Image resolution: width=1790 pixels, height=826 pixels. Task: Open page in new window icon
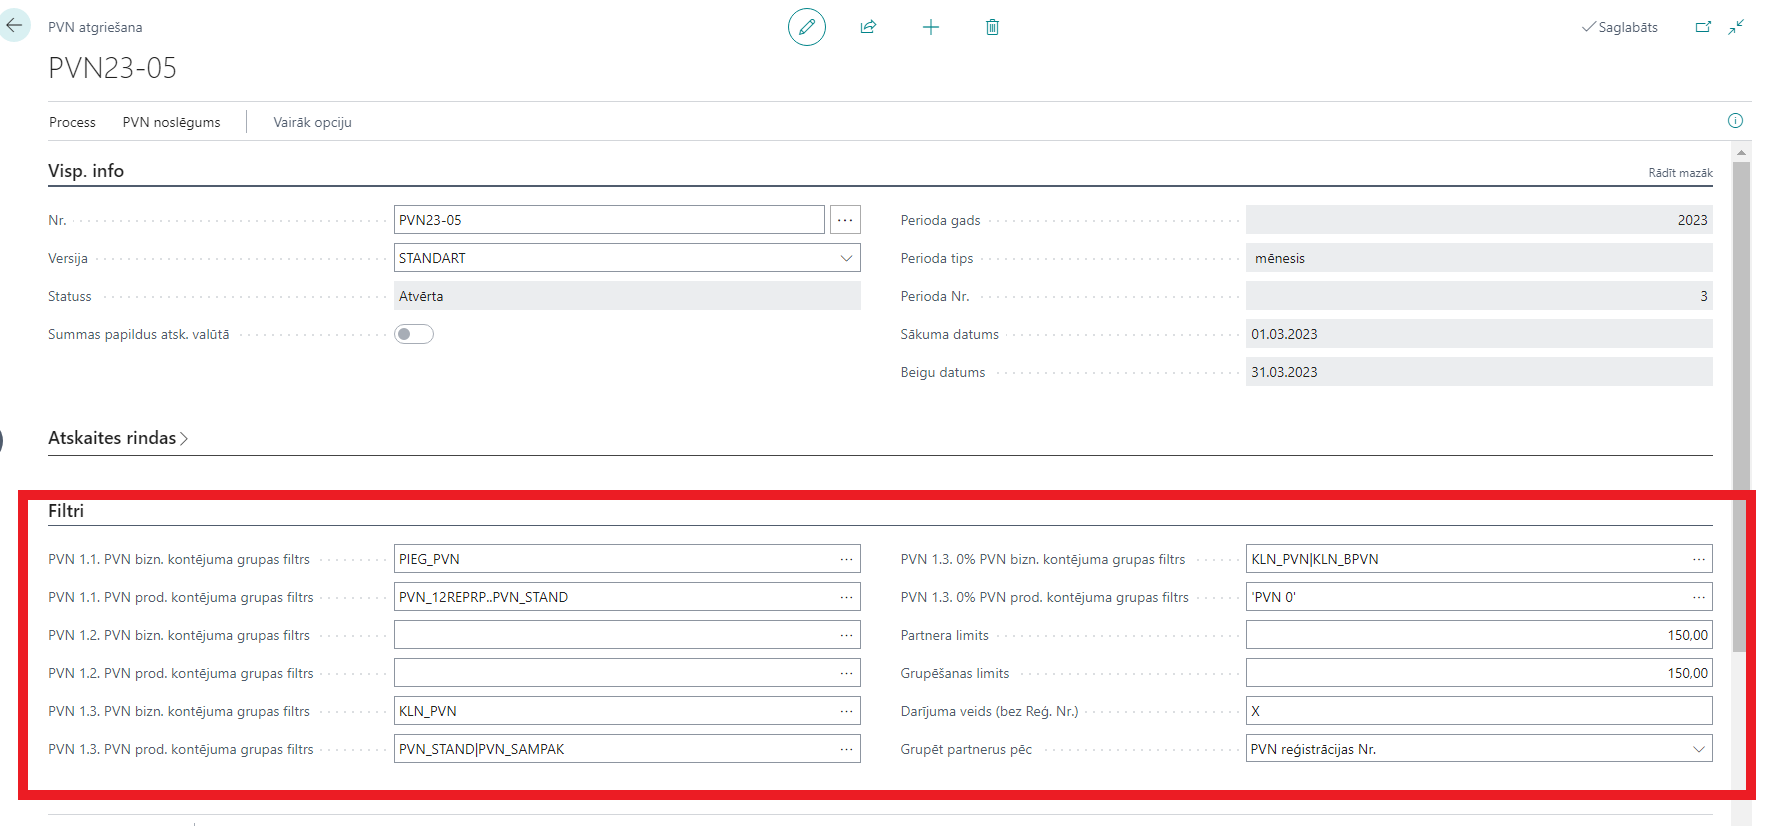point(1703,27)
